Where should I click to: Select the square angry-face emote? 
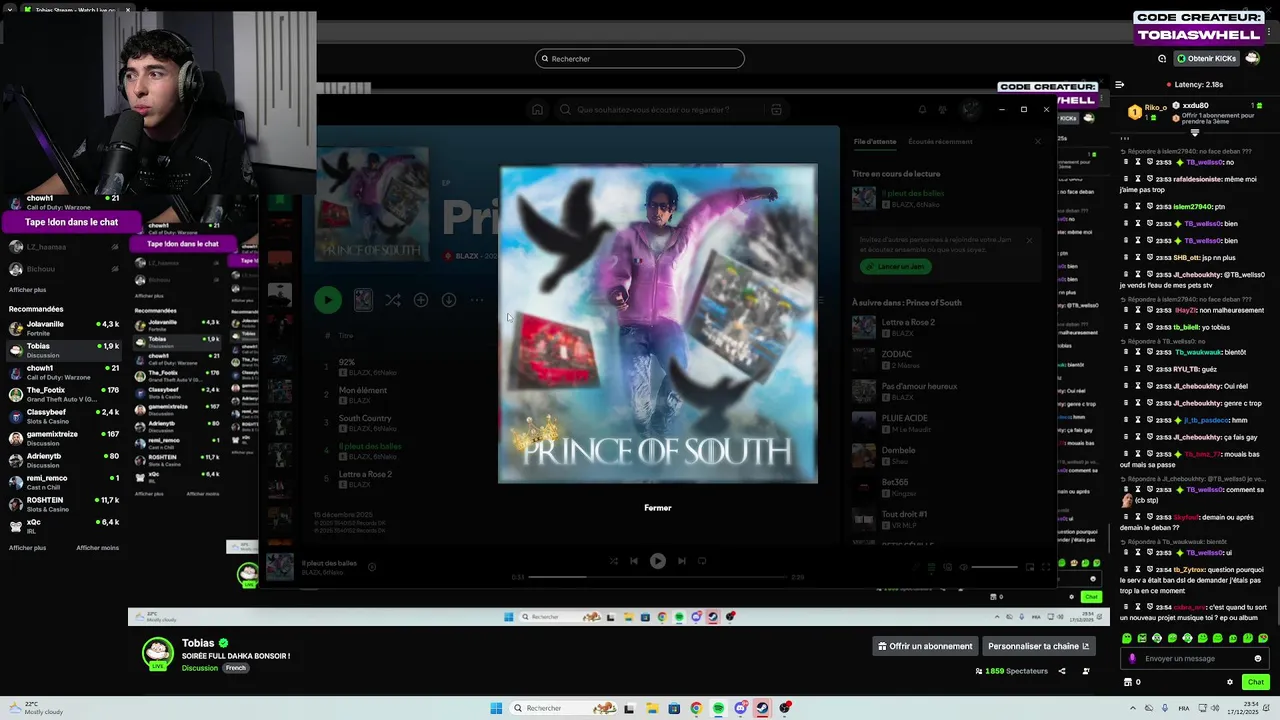pyautogui.click(x=1142, y=638)
